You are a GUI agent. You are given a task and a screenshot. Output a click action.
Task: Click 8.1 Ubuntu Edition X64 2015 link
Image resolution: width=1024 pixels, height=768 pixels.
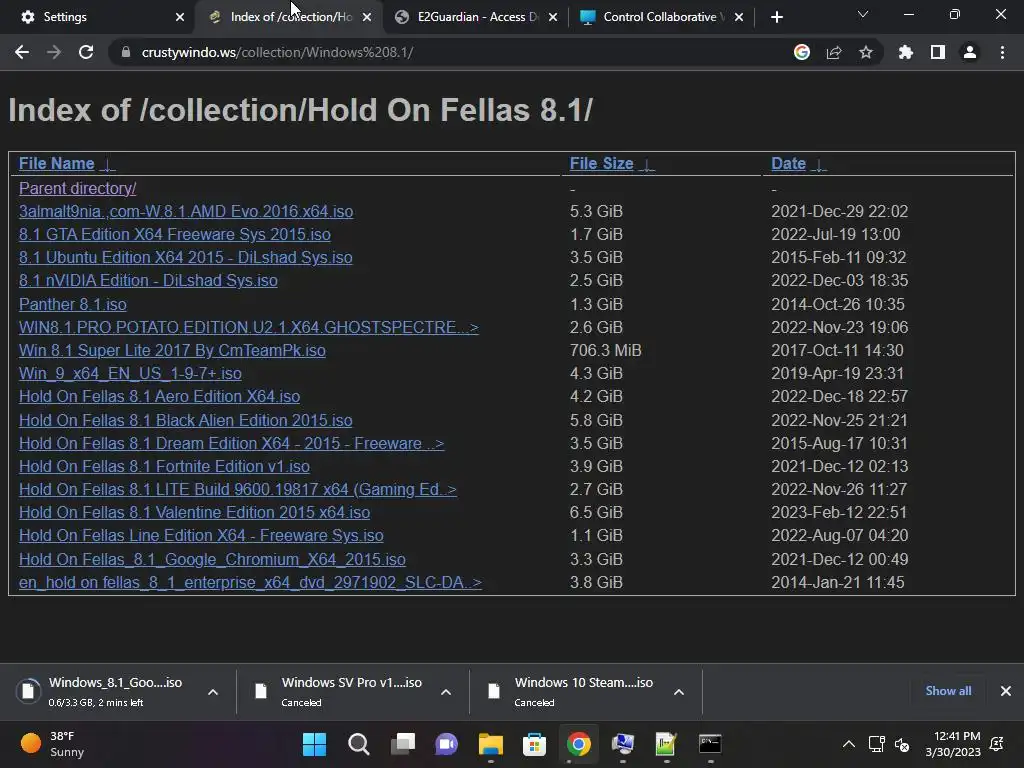(x=185, y=257)
